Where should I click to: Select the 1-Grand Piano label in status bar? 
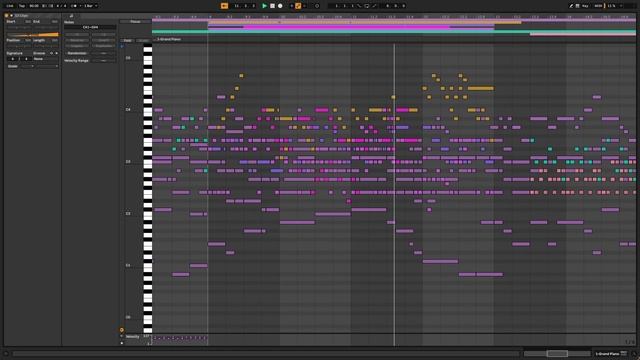(607, 353)
